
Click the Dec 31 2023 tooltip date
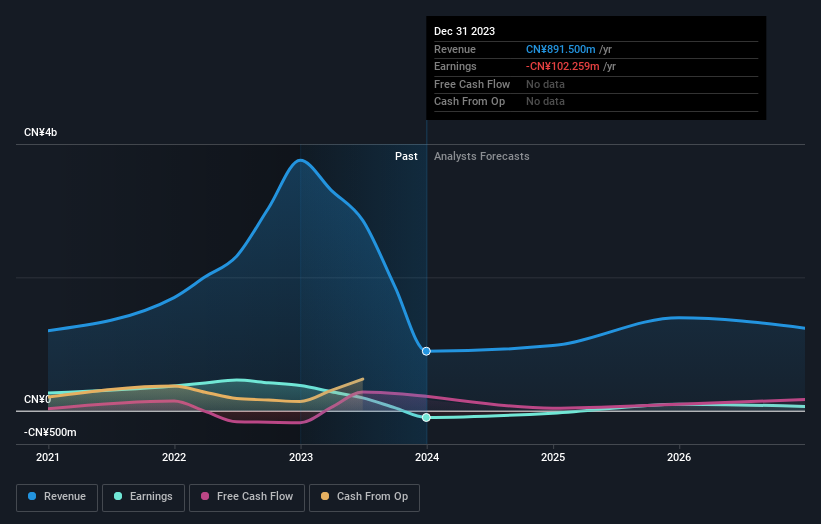click(464, 31)
